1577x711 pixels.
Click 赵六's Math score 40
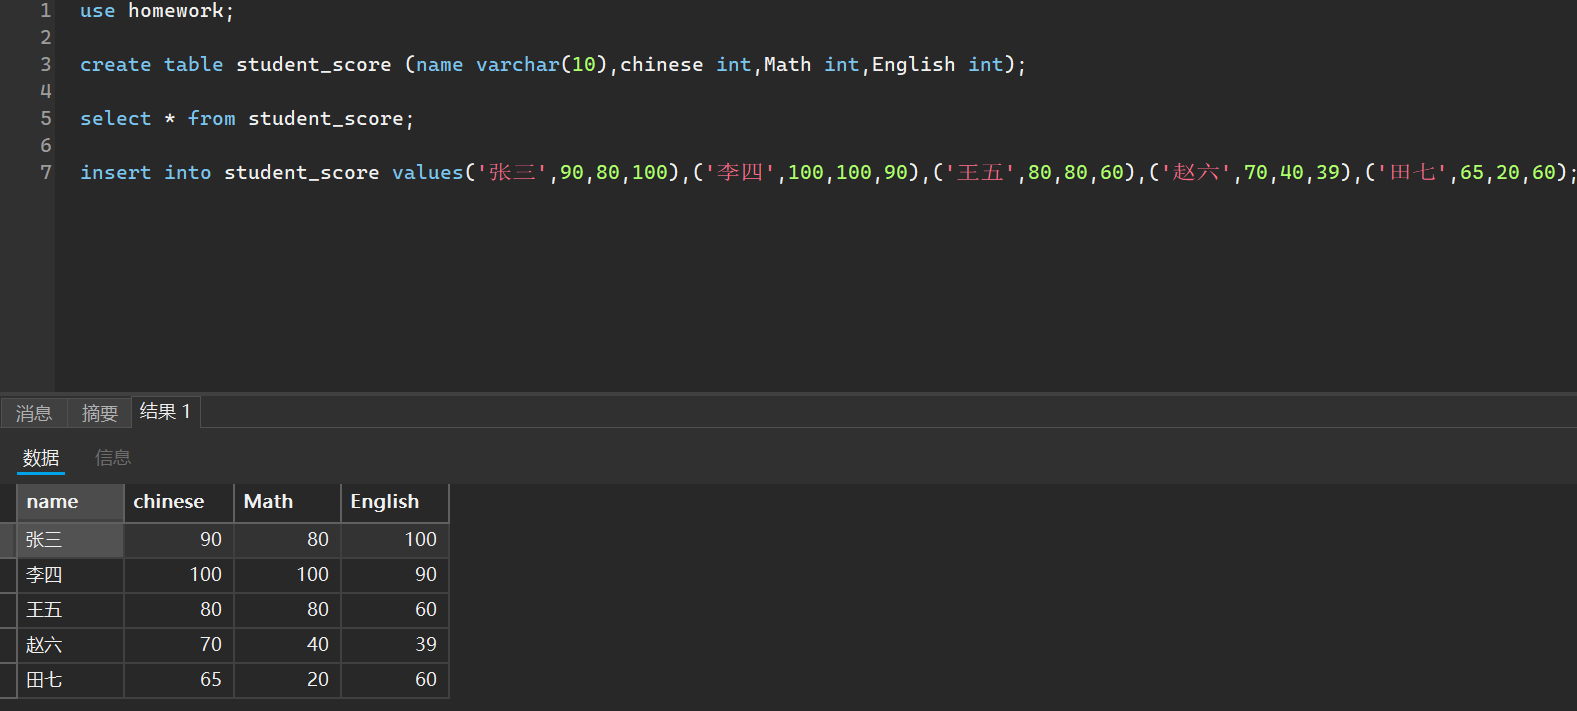tap(288, 645)
